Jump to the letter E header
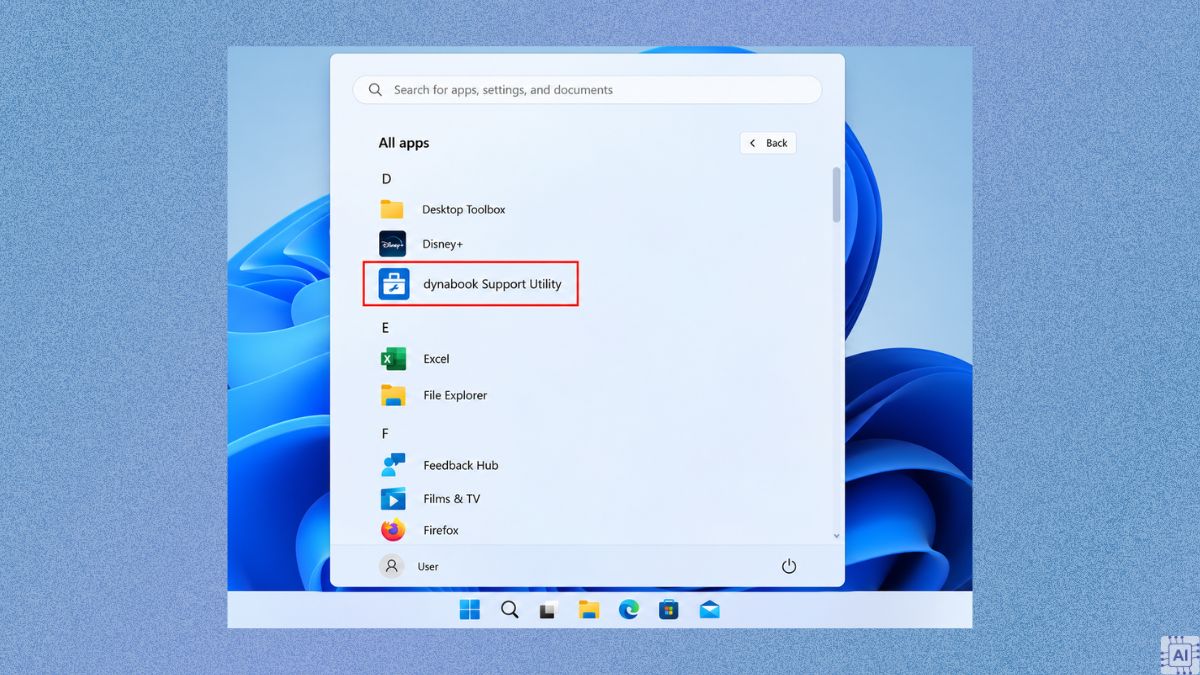The image size is (1200, 675). tap(385, 328)
